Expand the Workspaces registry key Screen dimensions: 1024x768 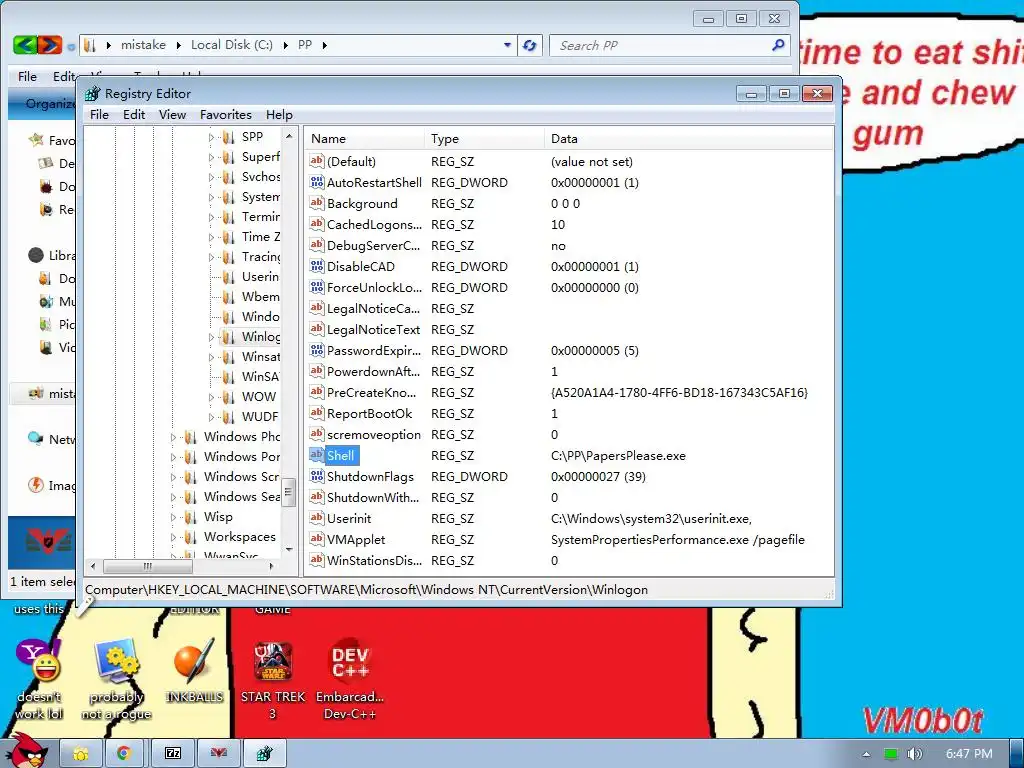point(173,537)
